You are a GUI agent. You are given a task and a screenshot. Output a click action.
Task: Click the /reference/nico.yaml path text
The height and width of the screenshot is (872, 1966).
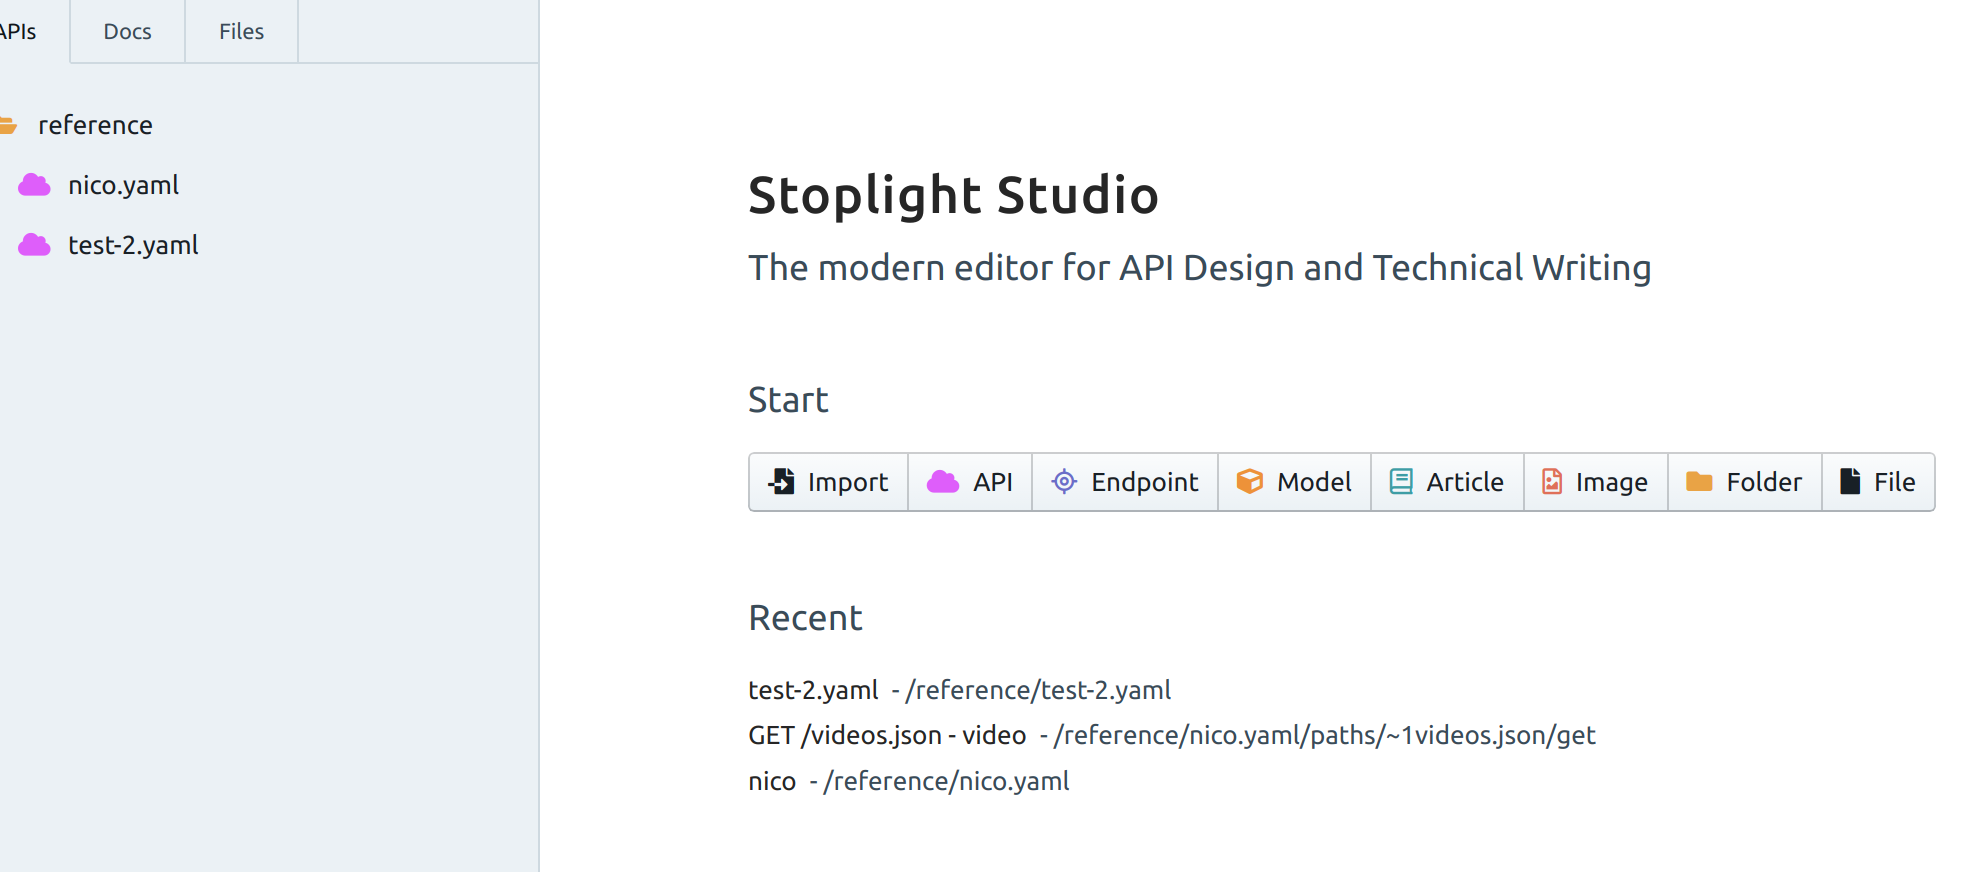click(x=947, y=781)
